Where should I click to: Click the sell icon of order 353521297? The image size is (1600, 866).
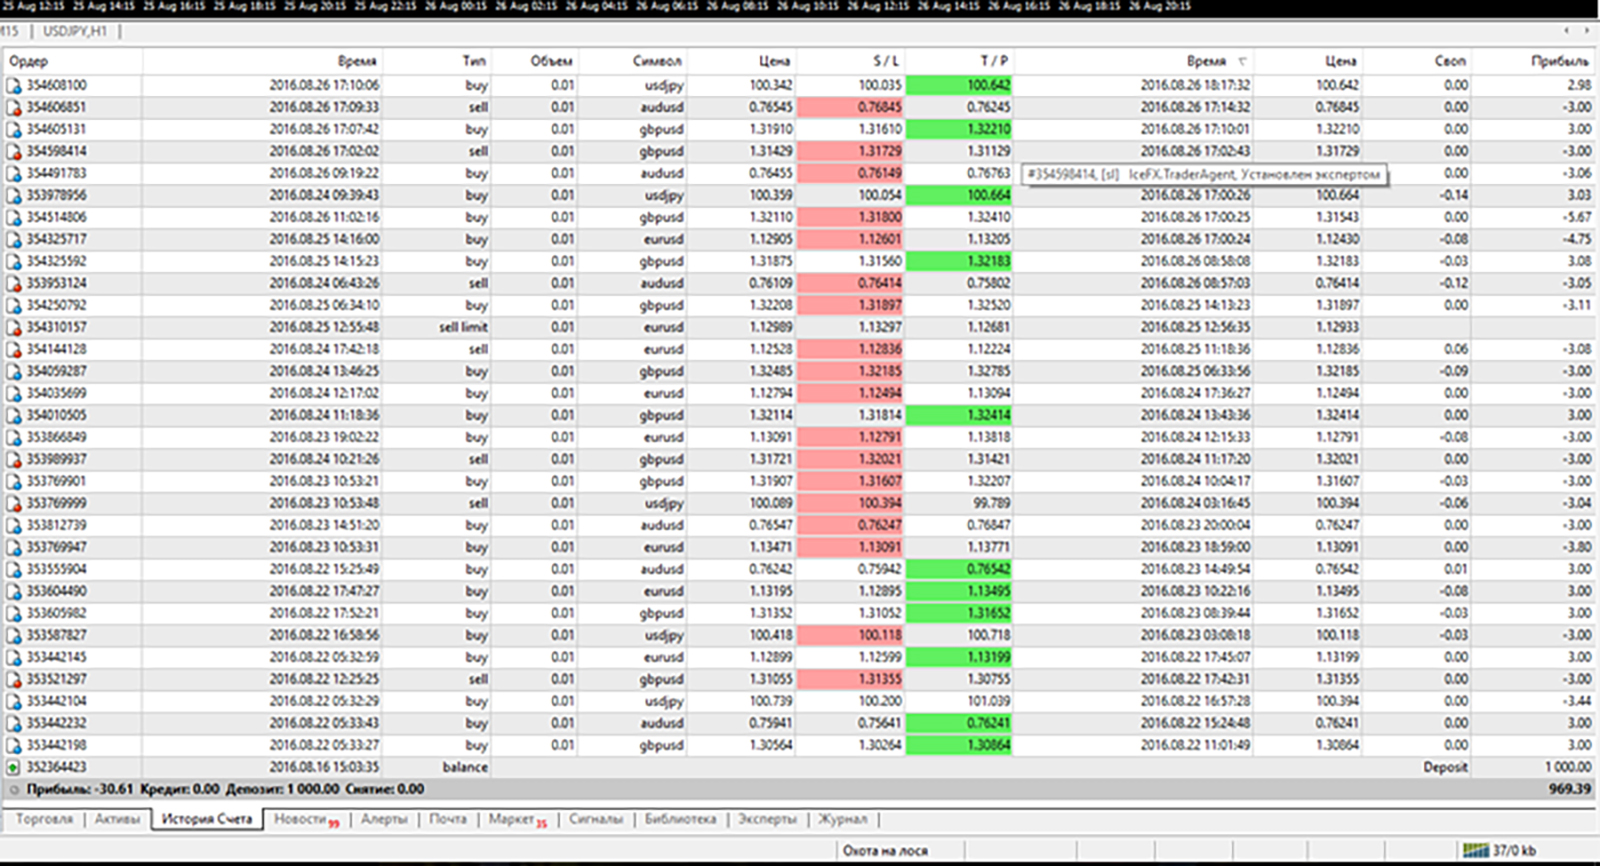(14, 680)
